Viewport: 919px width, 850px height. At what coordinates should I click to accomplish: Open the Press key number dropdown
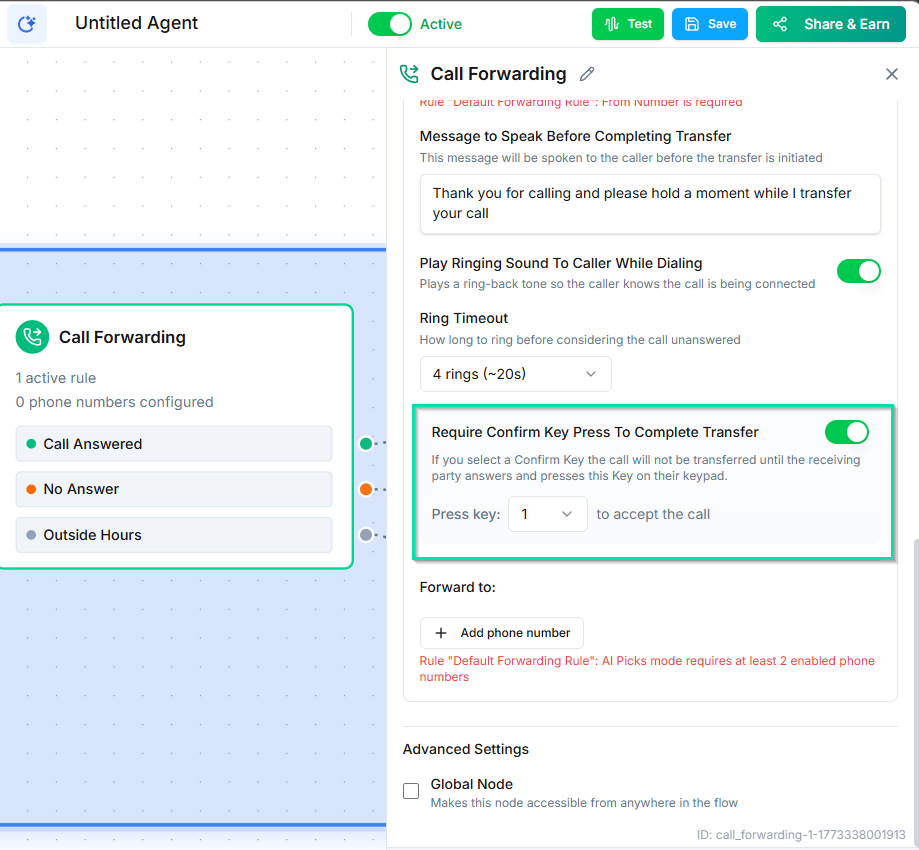pos(547,514)
